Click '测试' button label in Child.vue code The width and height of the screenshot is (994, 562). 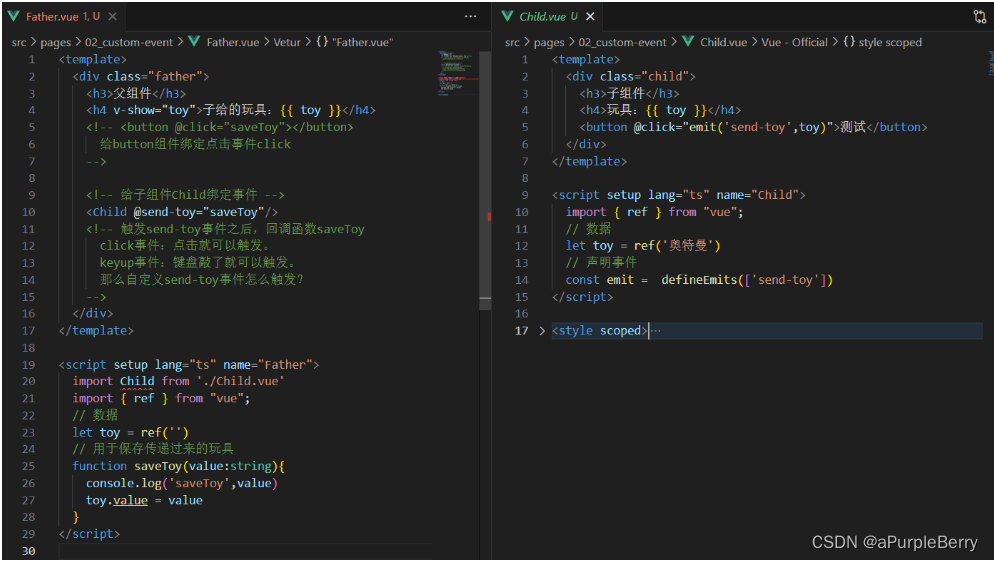pos(853,127)
